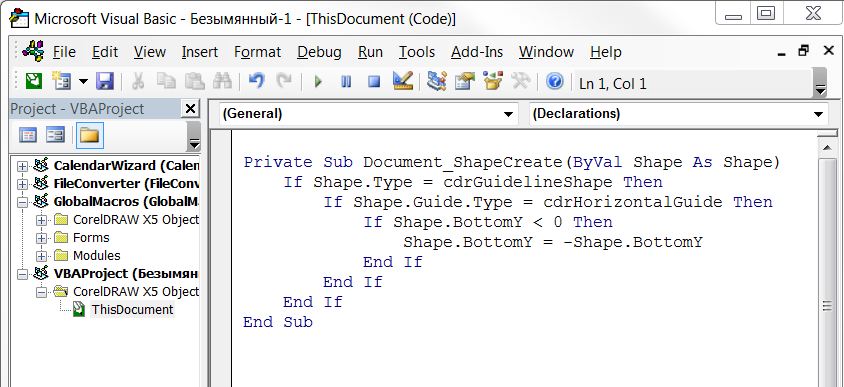Click the cdrGuidelineShape text in code
Image resolution: width=844 pixels, height=387 pixels.
click(528, 182)
